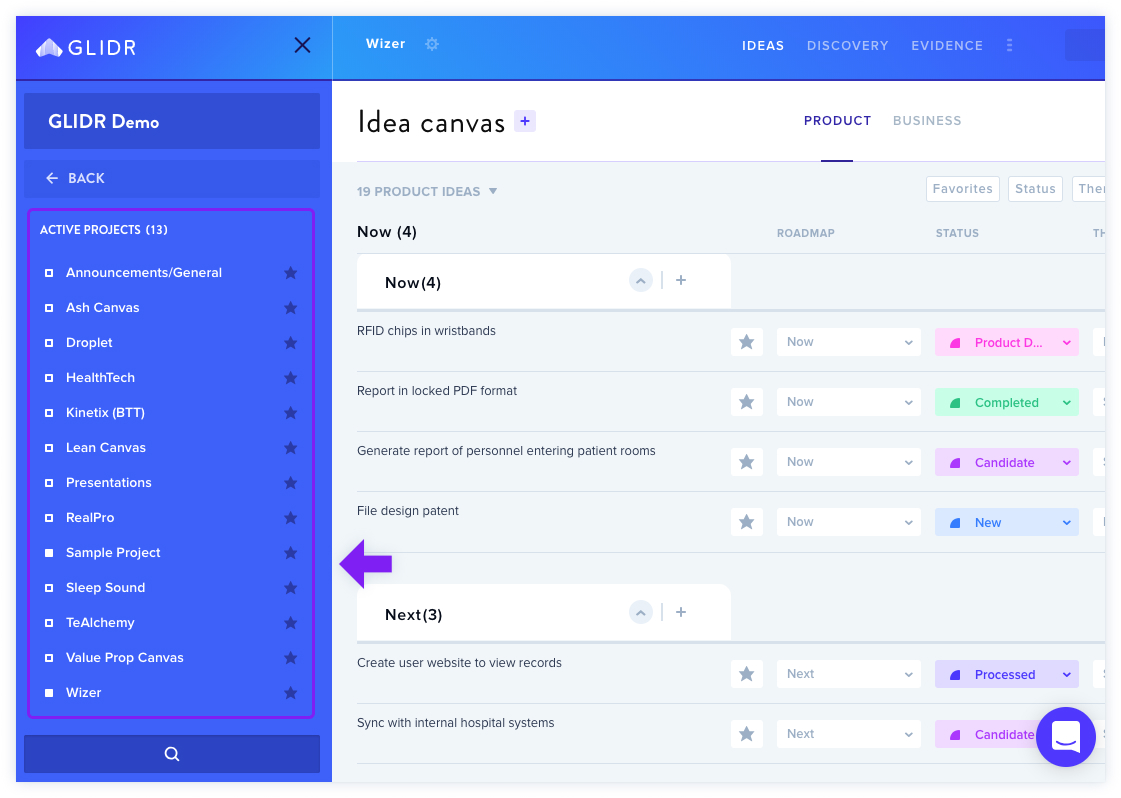Add an idea to the Next(3) group
This screenshot has width=1121, height=798.
coord(681,612)
